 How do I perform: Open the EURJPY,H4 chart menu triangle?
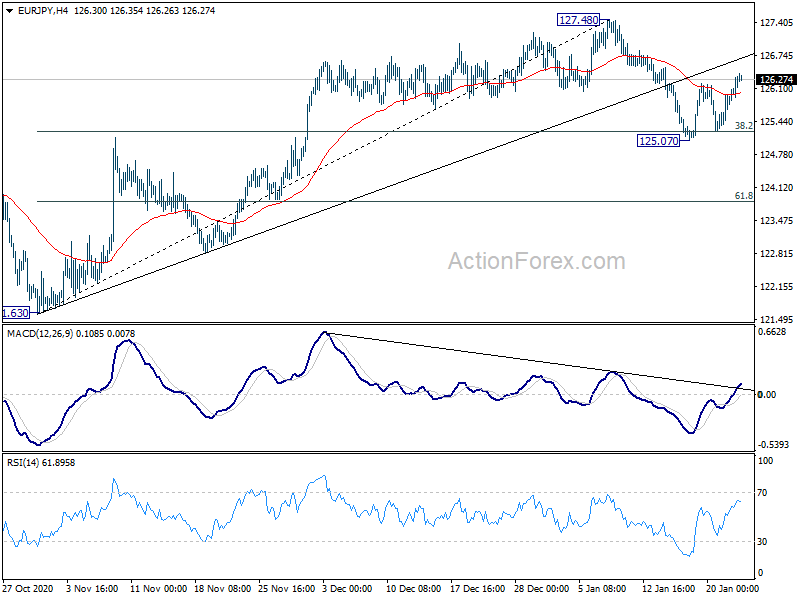10,11
